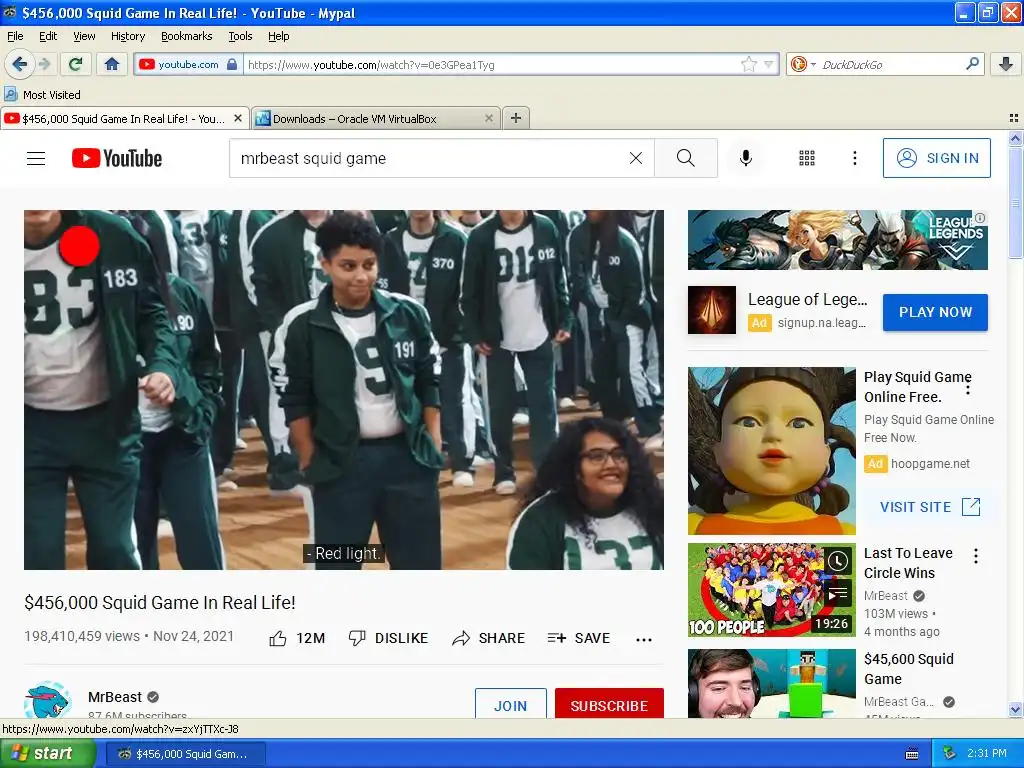Click the padlock site security icon

(x=232, y=65)
